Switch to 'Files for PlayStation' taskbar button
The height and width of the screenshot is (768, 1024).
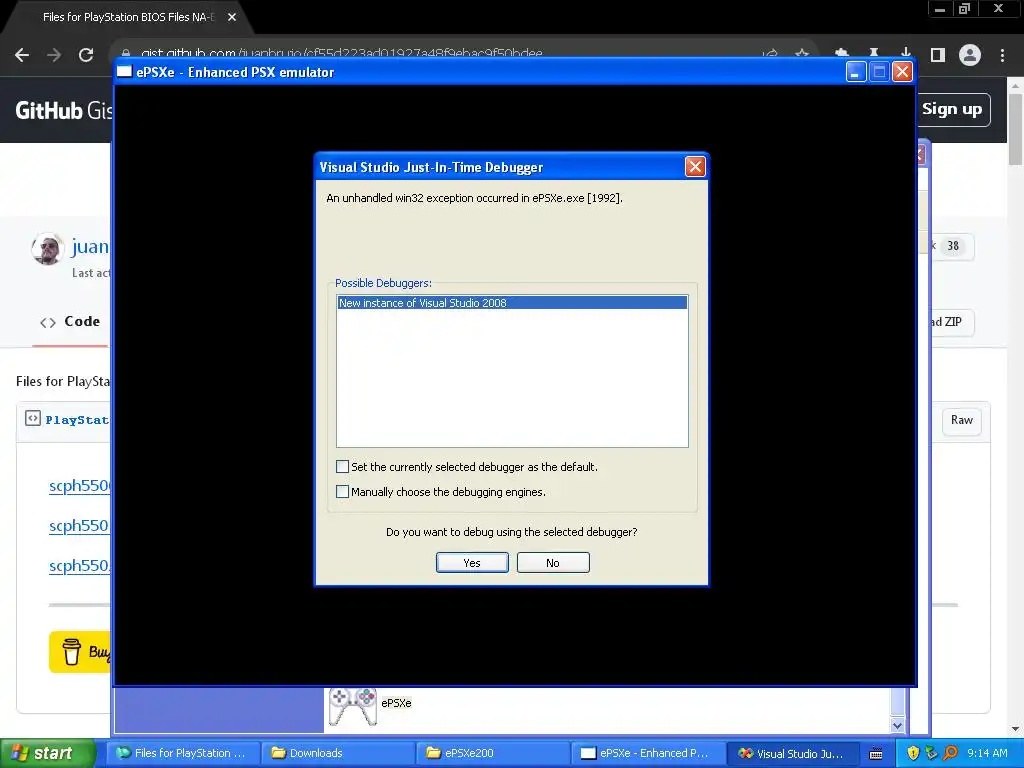[183, 753]
